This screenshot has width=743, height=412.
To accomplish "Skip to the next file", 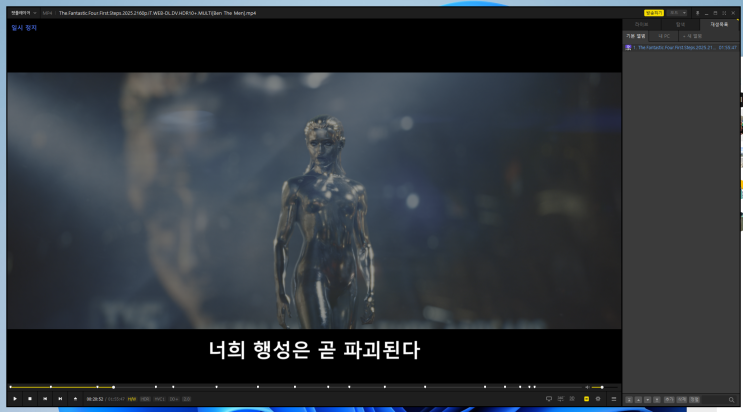I will 60,399.
